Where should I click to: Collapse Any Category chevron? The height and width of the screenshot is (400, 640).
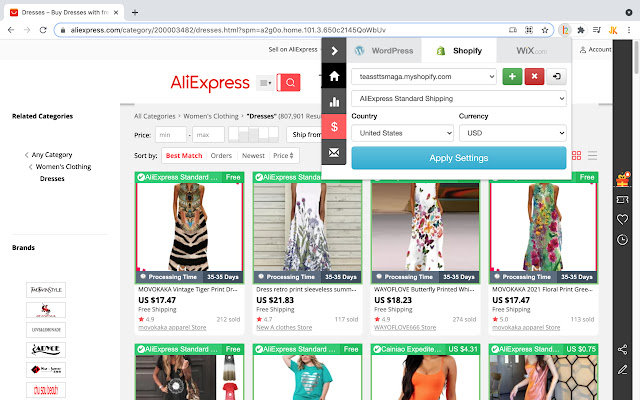tap(27, 155)
